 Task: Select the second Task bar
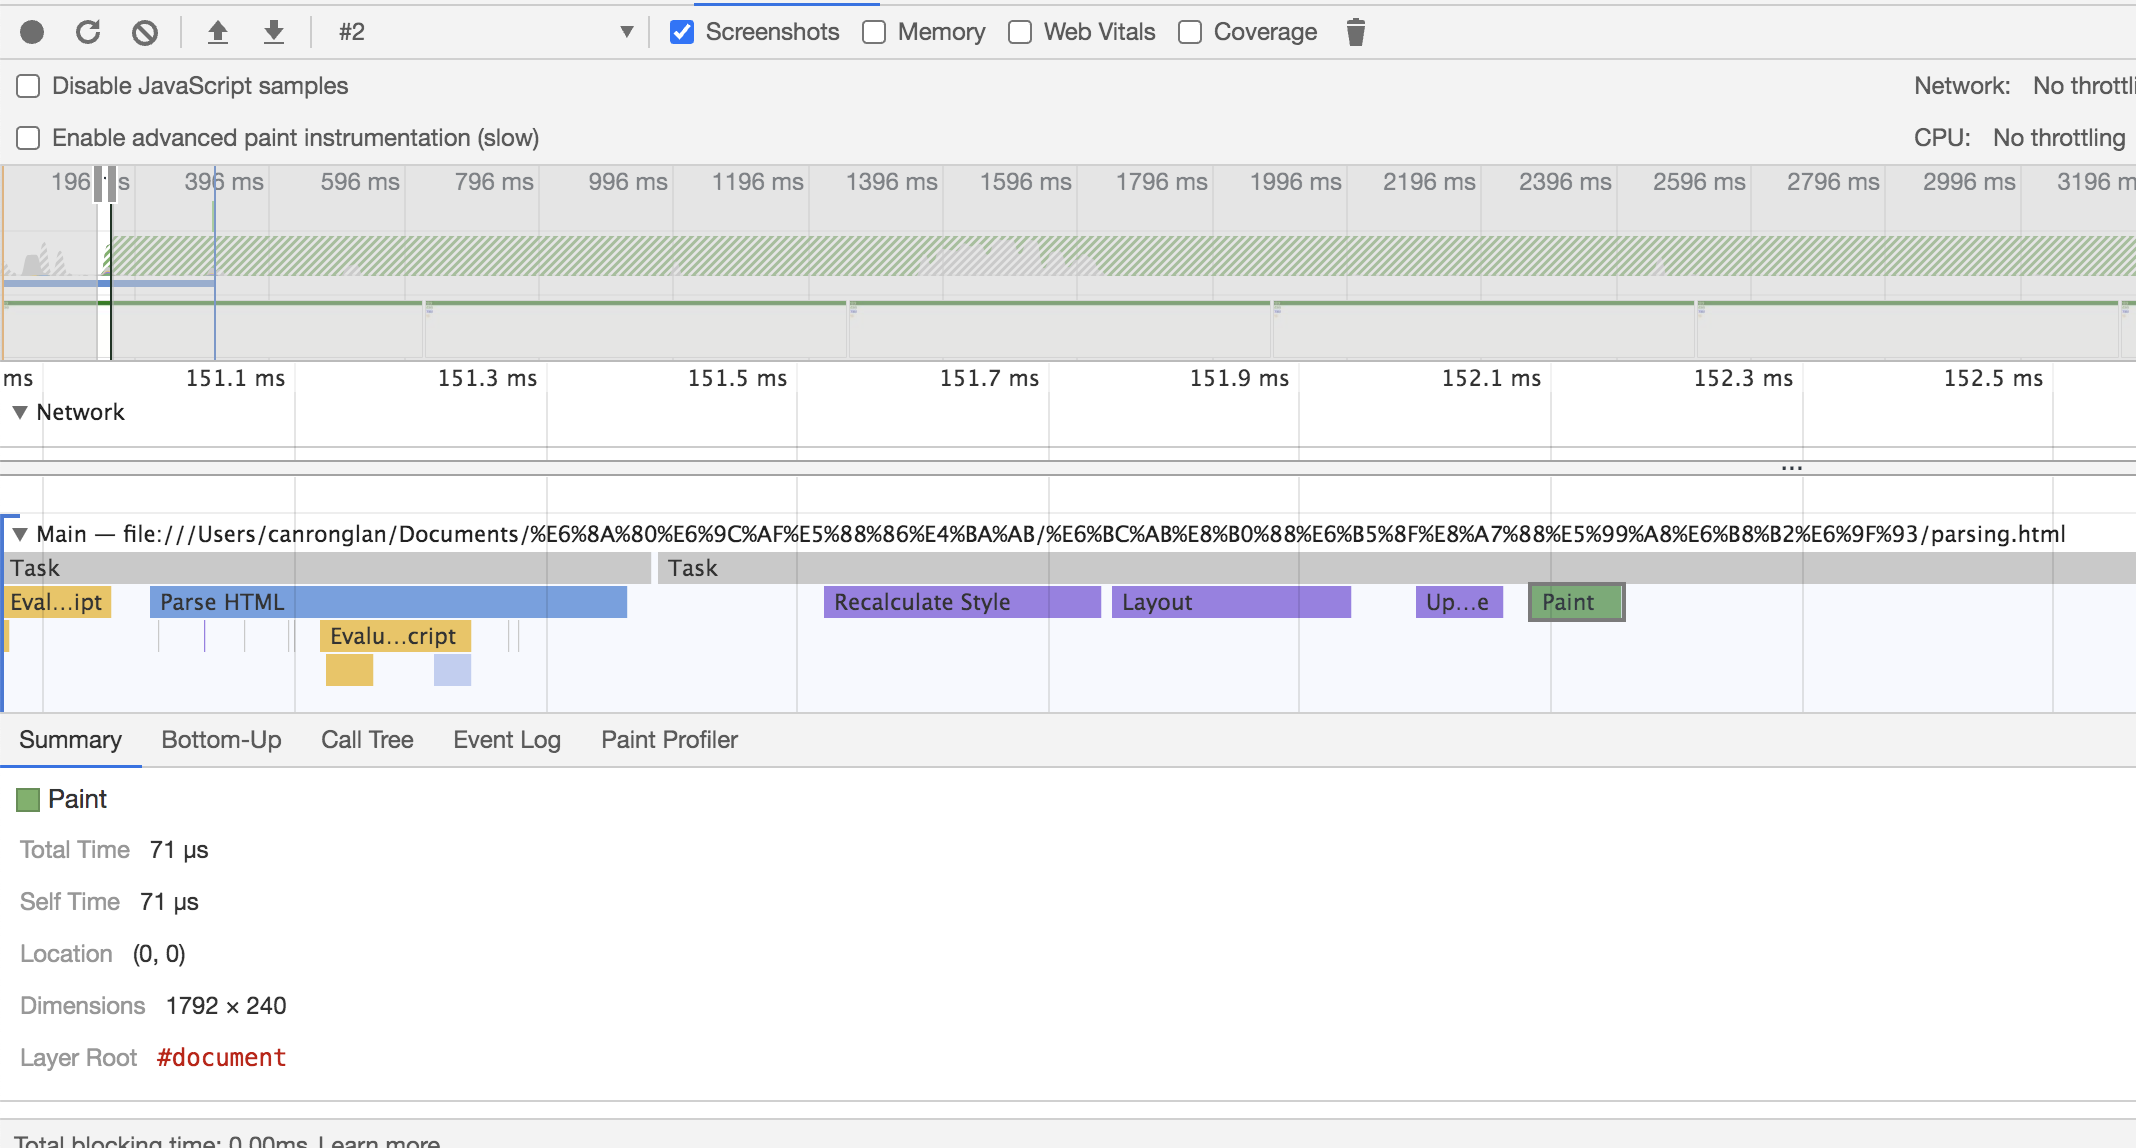[x=1396, y=568]
